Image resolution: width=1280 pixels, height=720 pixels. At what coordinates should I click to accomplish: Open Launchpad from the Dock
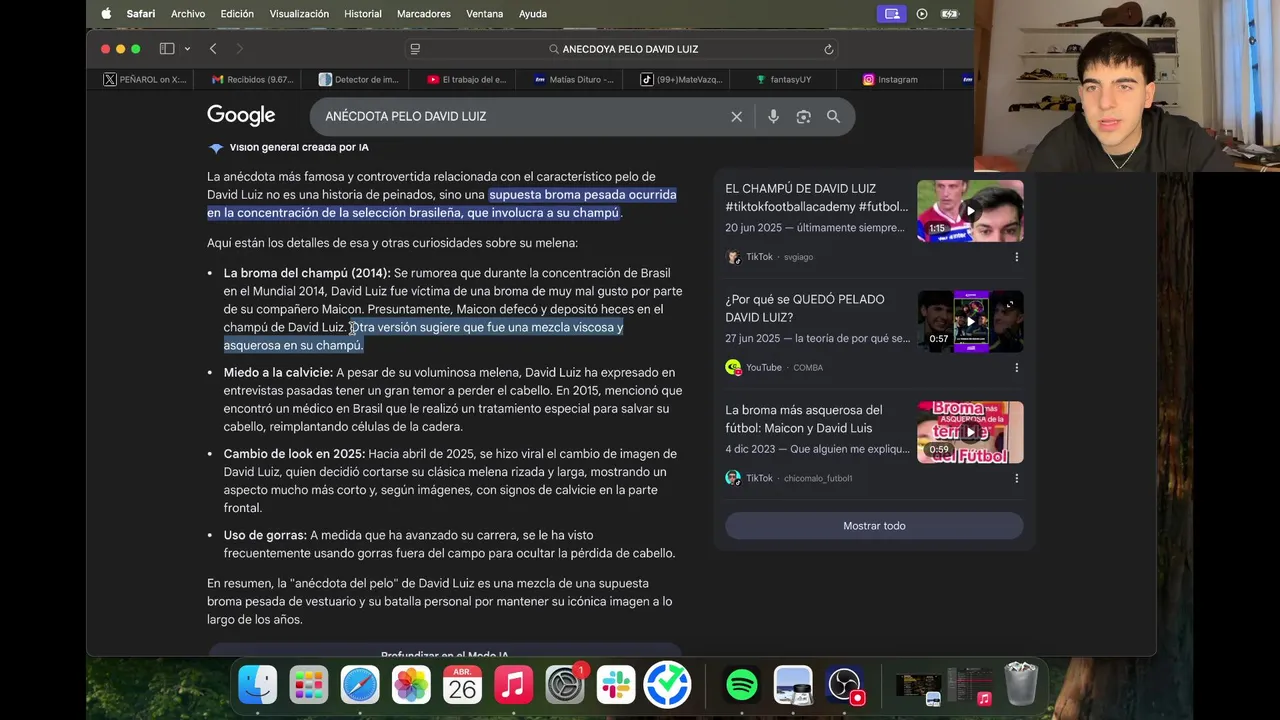(x=309, y=685)
